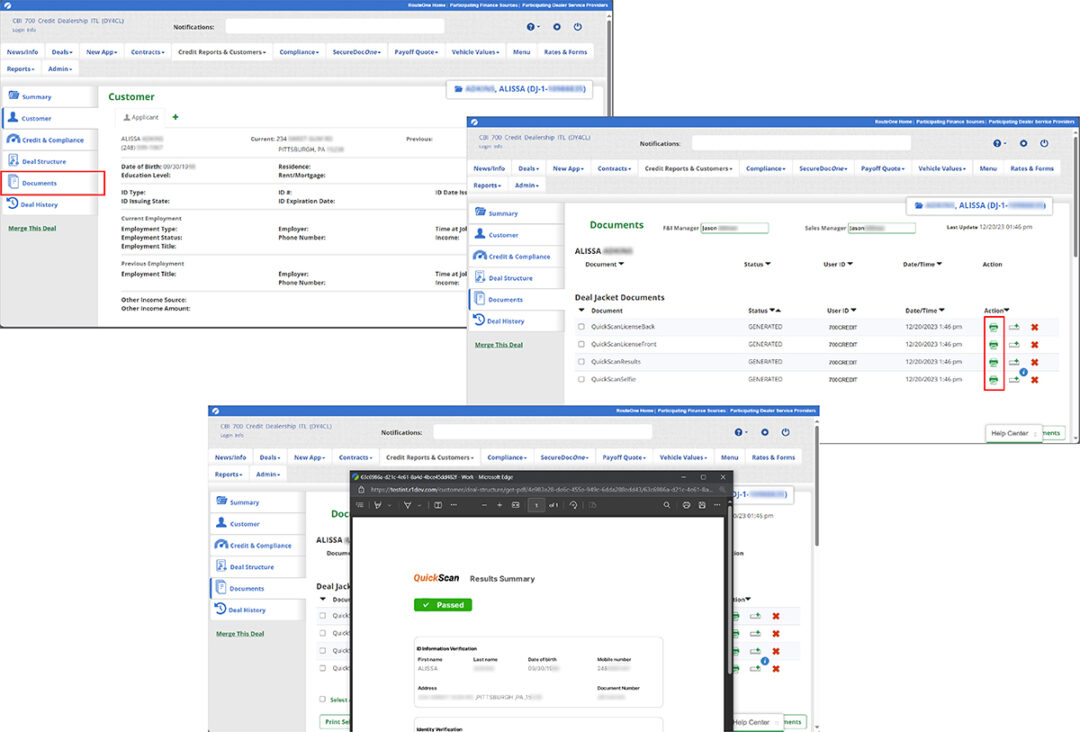The image size is (1080, 732).
Task: Click Merge This Deal link under Customer sidebar
Action: [32, 228]
